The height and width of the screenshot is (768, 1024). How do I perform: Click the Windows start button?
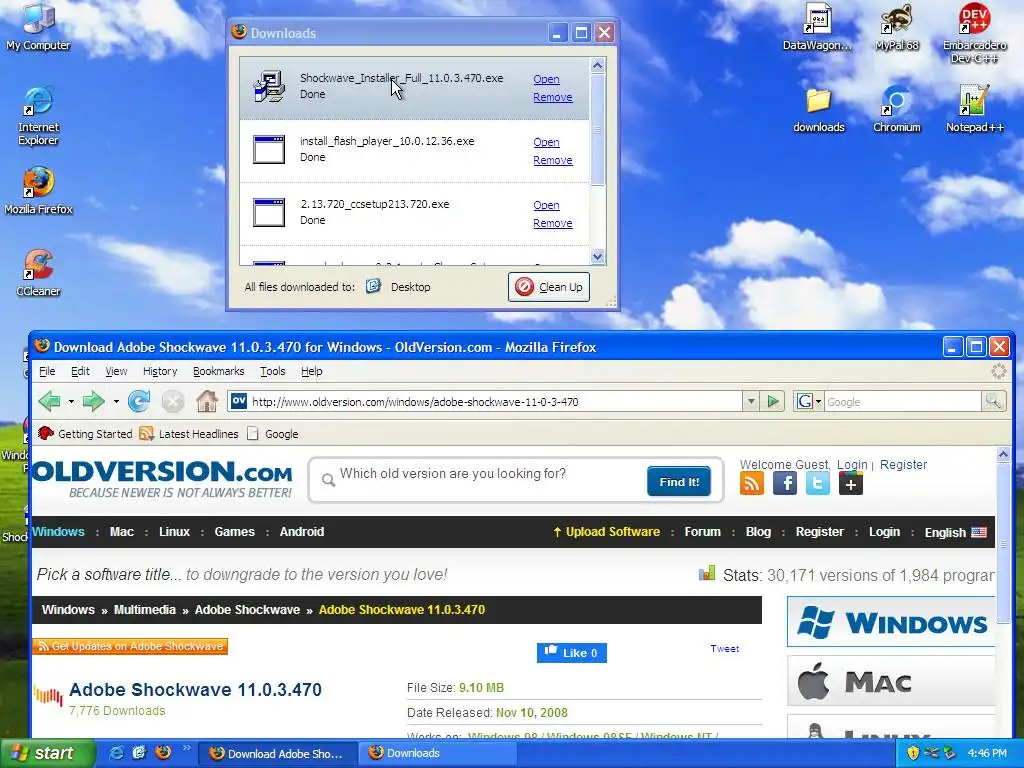47,753
